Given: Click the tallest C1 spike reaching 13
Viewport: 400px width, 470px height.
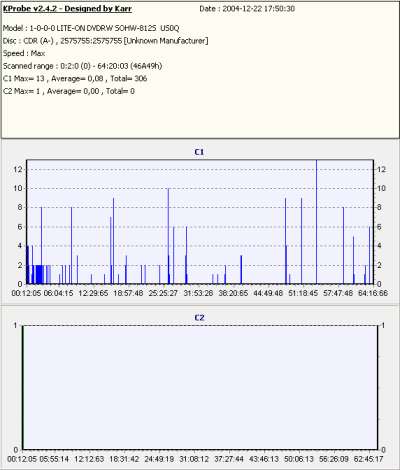Looking at the screenshot, I should [x=316, y=222].
